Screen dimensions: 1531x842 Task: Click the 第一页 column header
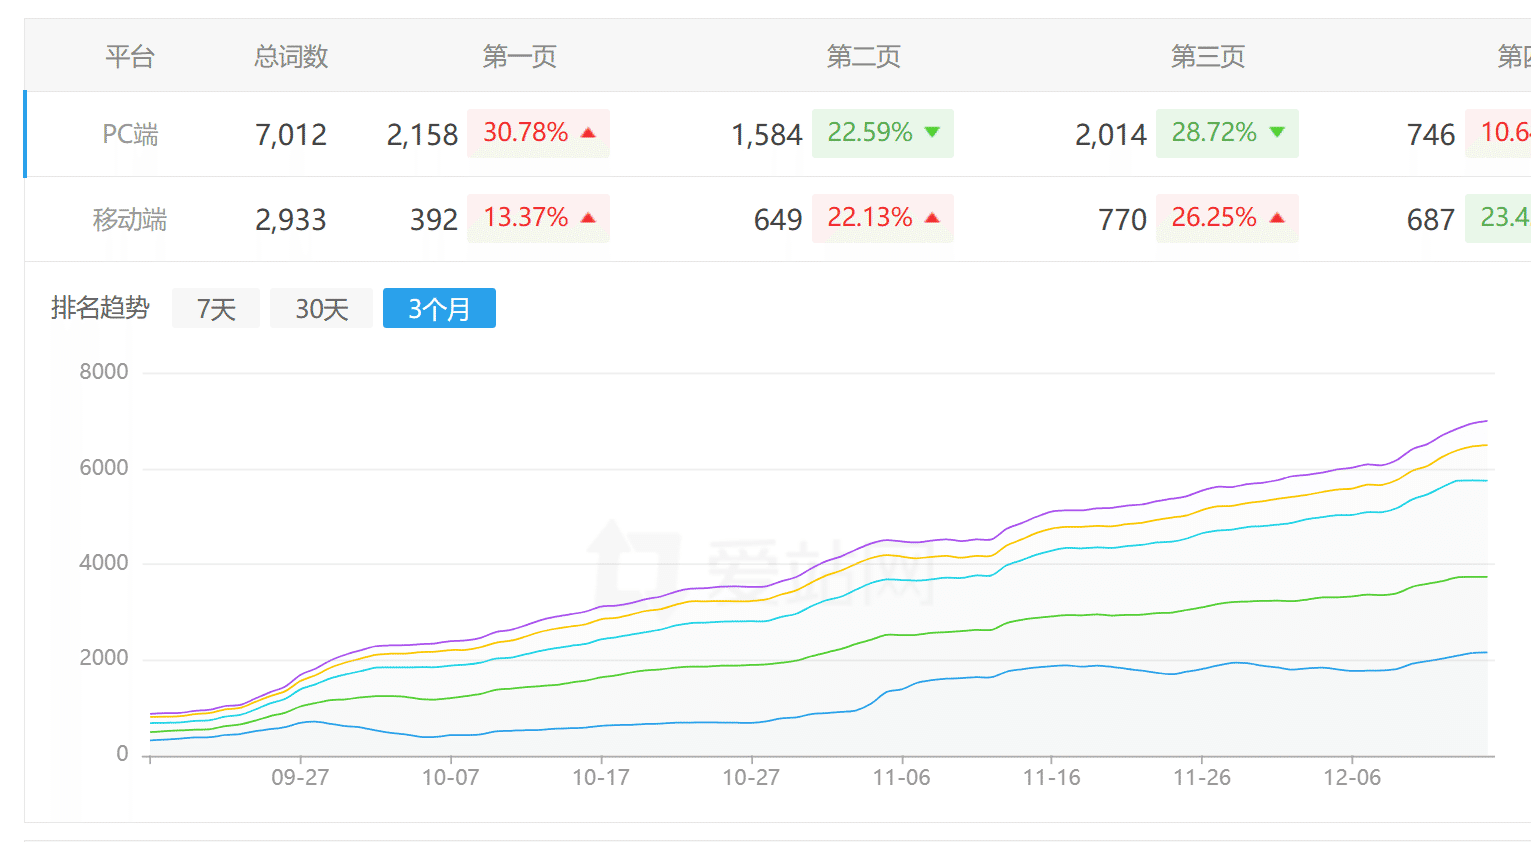[x=519, y=56]
